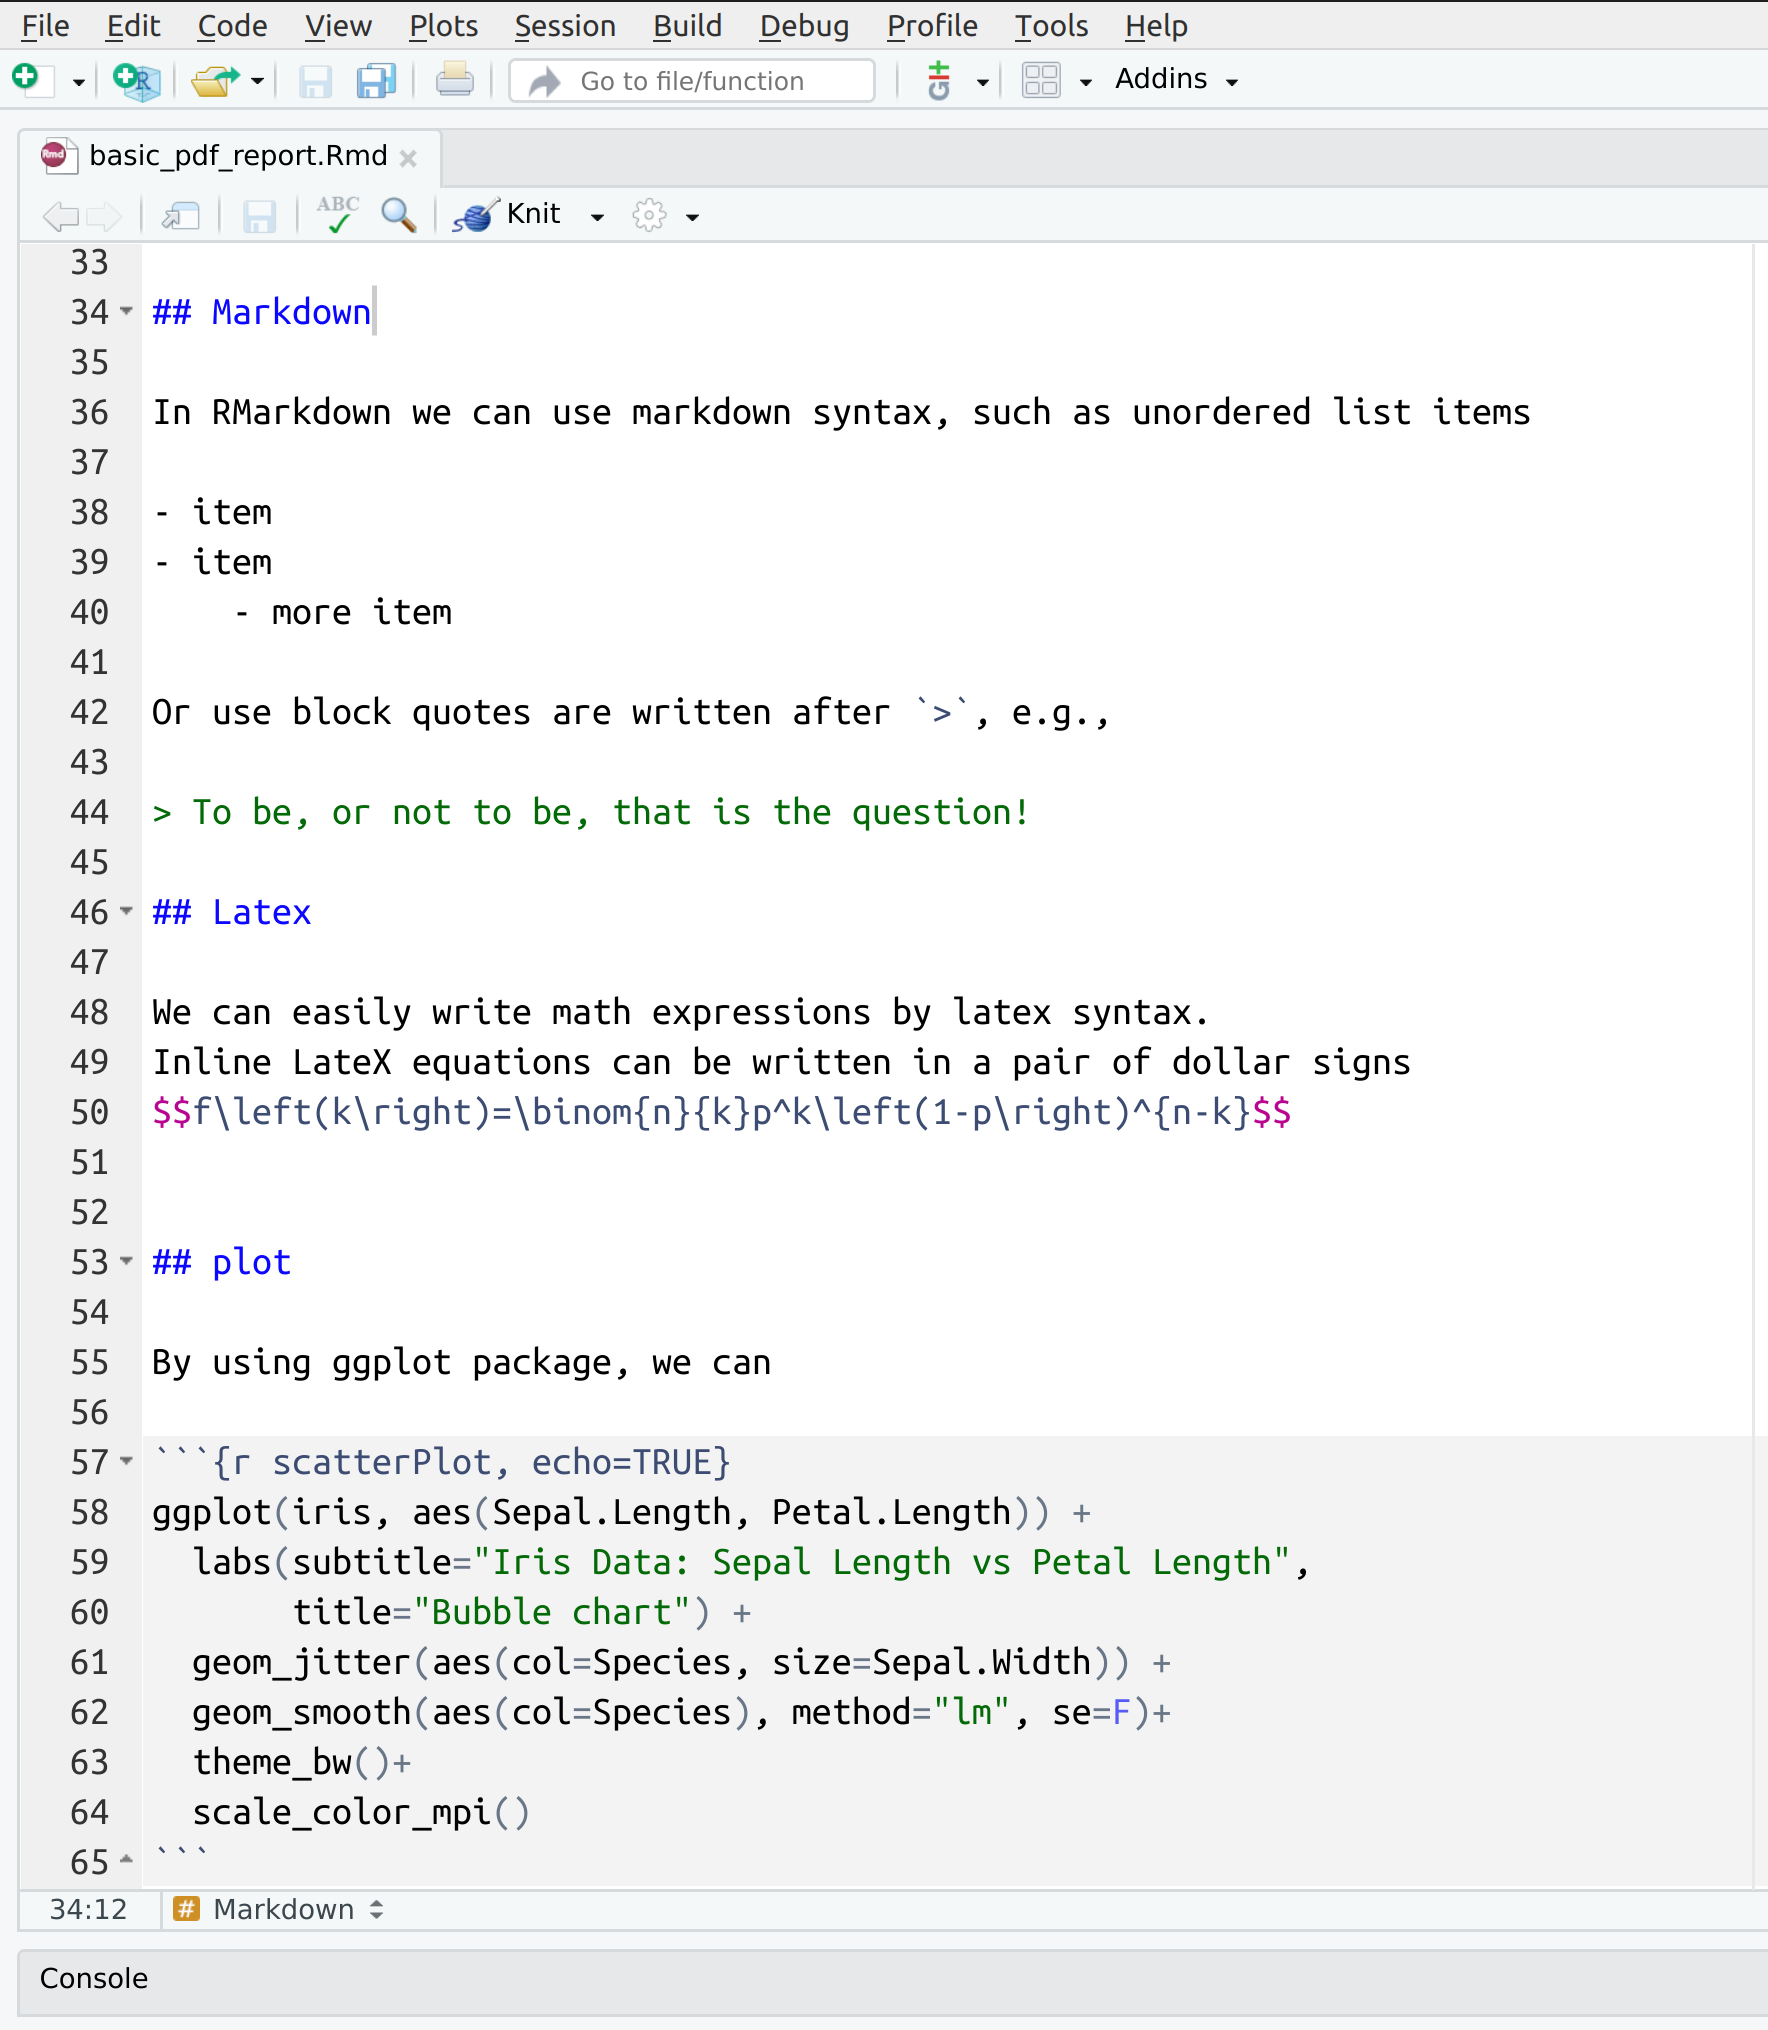Open the Build menu
This screenshot has height=2030, width=1768.
pyautogui.click(x=687, y=26)
